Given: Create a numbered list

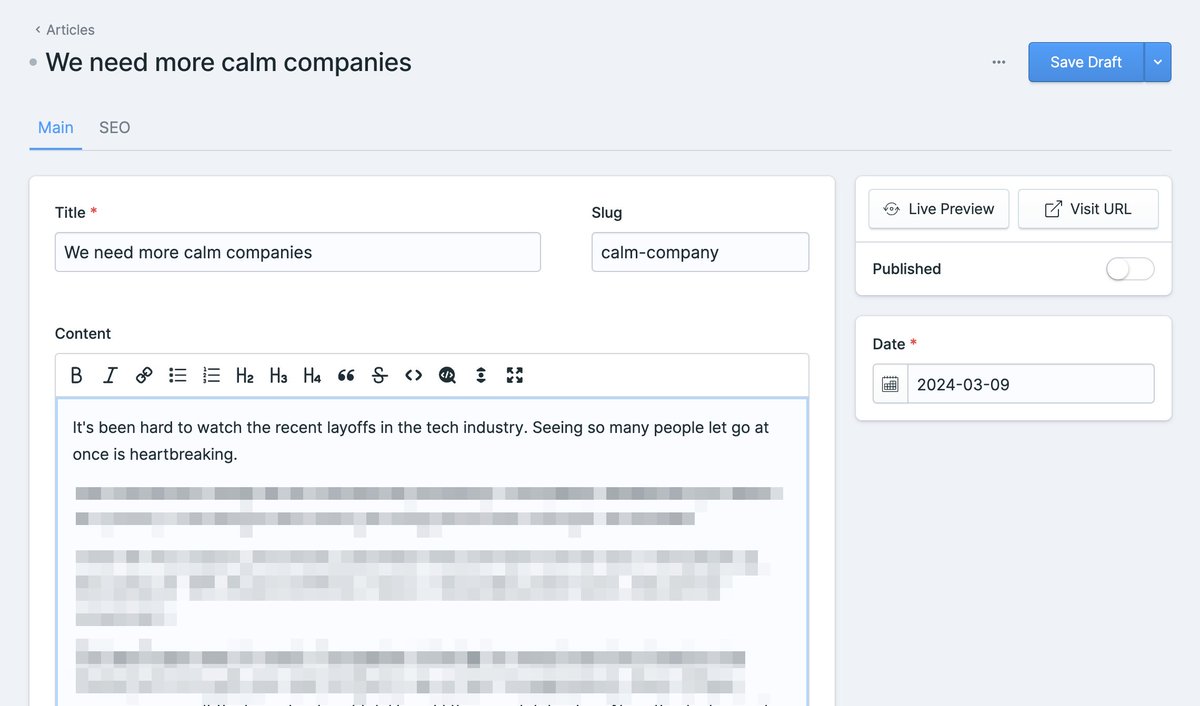Looking at the screenshot, I should [x=211, y=375].
